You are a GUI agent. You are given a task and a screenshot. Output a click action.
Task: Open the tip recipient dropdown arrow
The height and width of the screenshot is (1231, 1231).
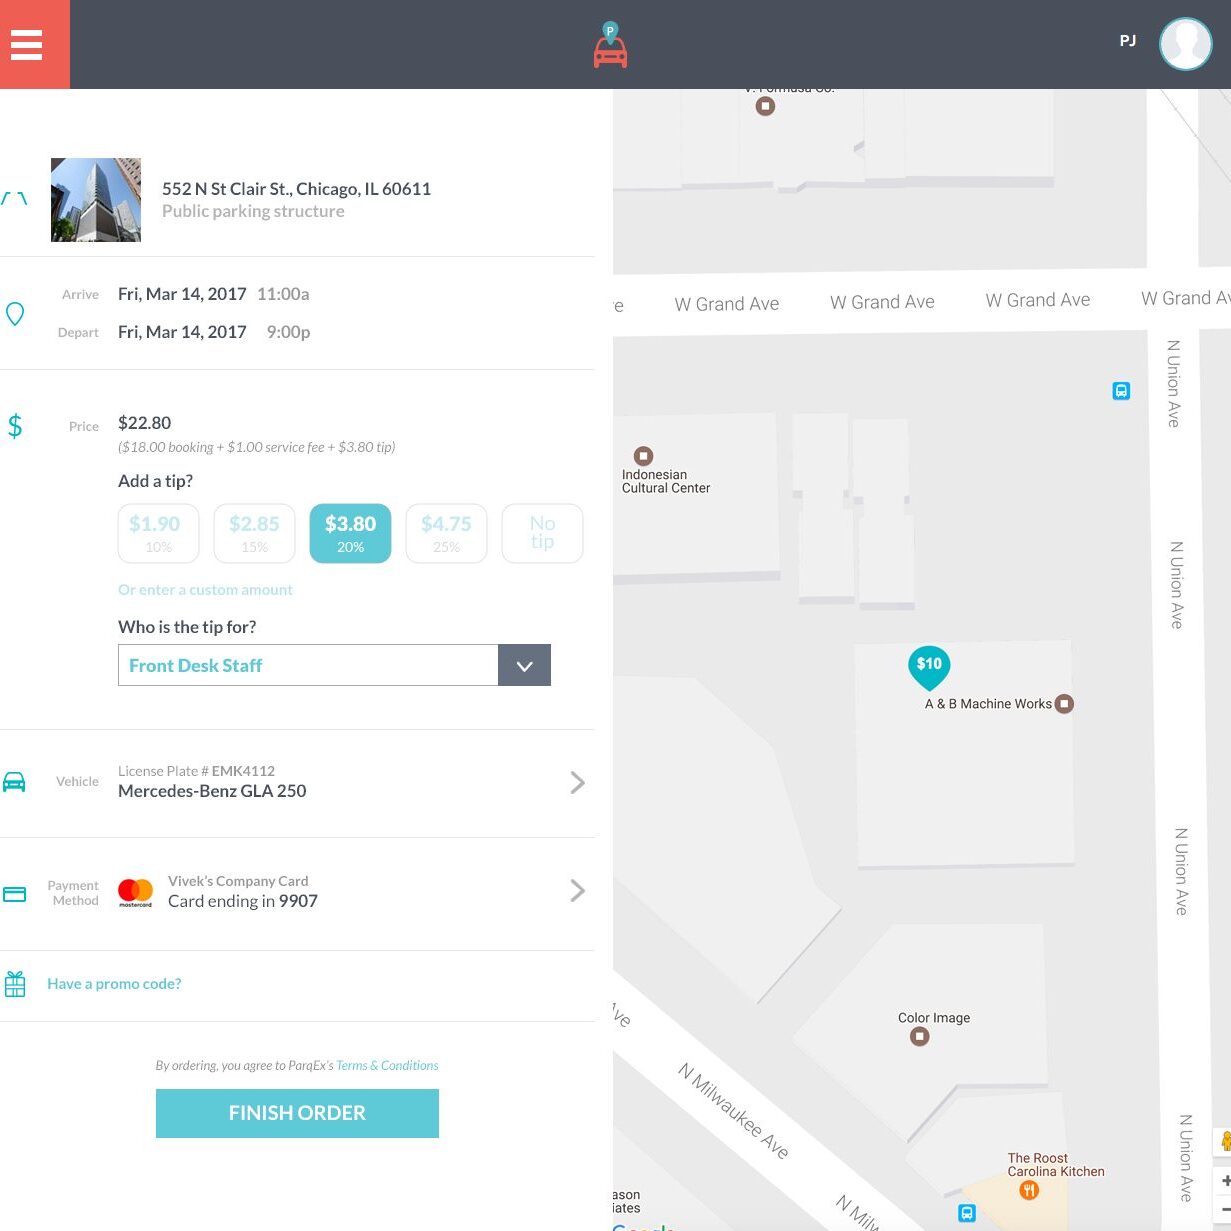pos(524,666)
